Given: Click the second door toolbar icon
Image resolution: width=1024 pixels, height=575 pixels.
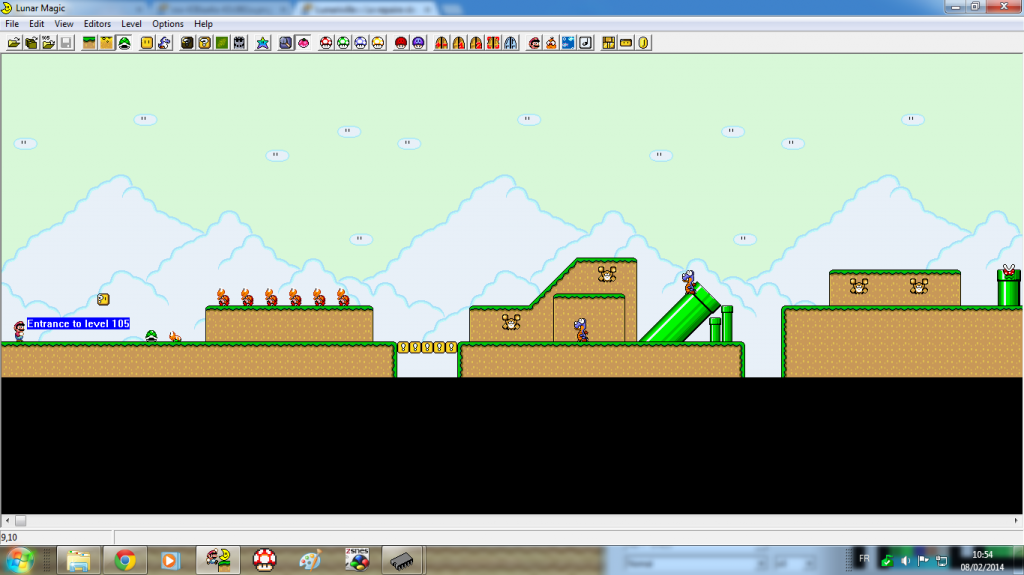Looking at the screenshot, I should click(x=459, y=42).
